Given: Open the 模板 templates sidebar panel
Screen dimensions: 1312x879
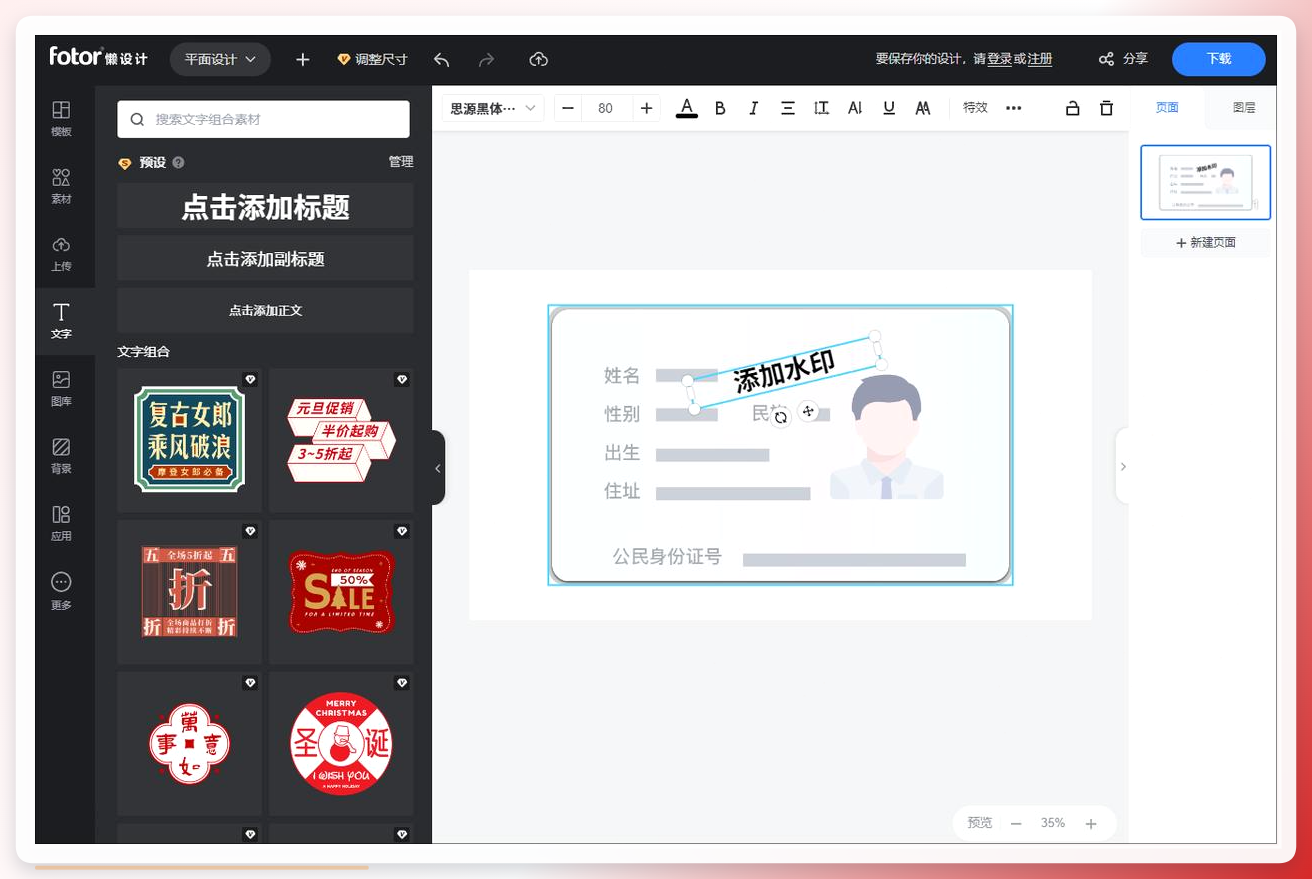Looking at the screenshot, I should coord(61,118).
